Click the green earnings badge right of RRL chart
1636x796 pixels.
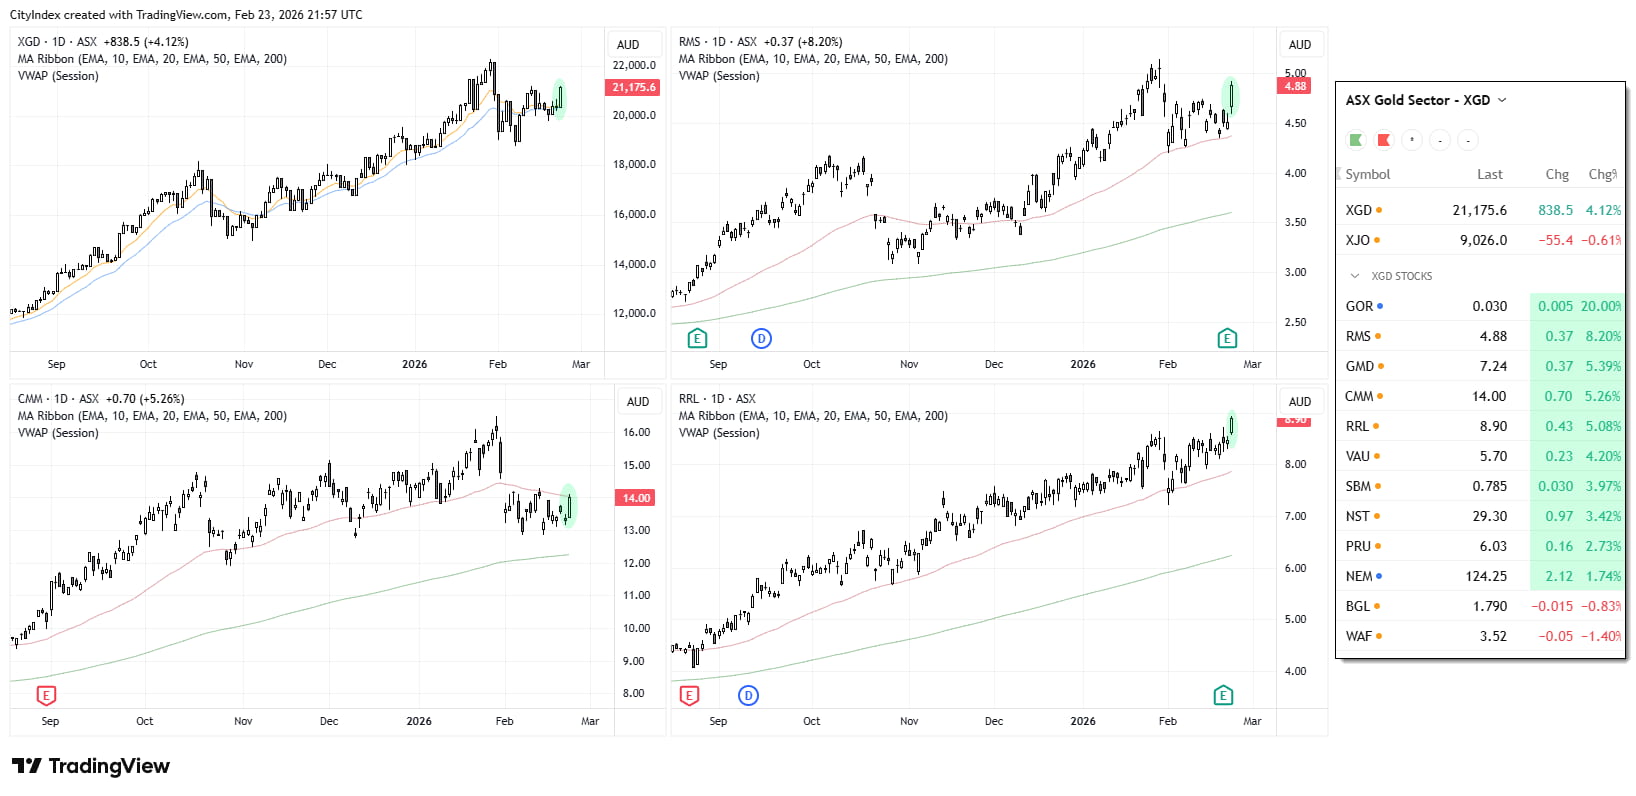1223,694
